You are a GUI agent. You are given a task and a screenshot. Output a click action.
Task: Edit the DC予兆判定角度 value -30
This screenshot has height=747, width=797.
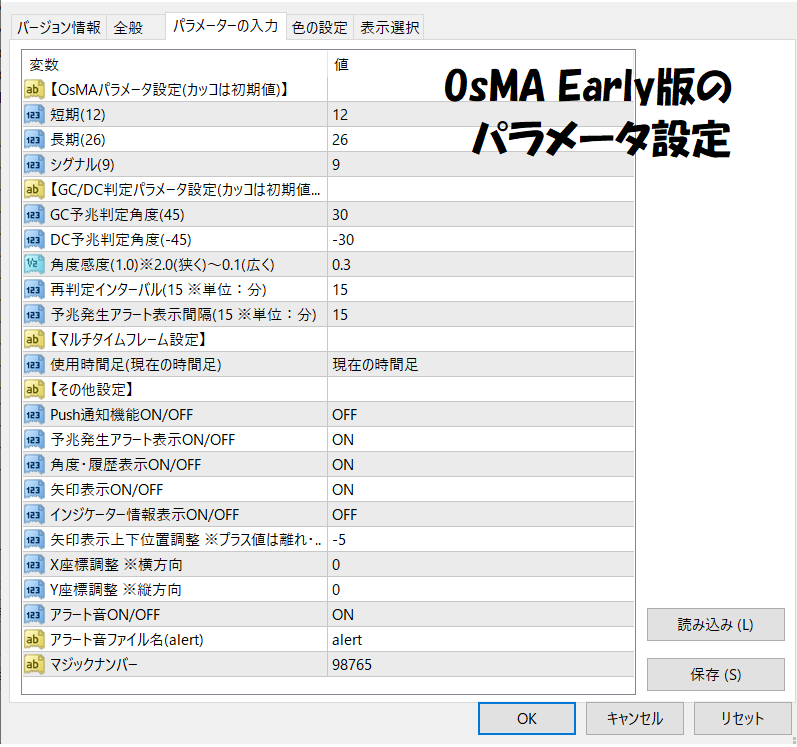tap(481, 240)
